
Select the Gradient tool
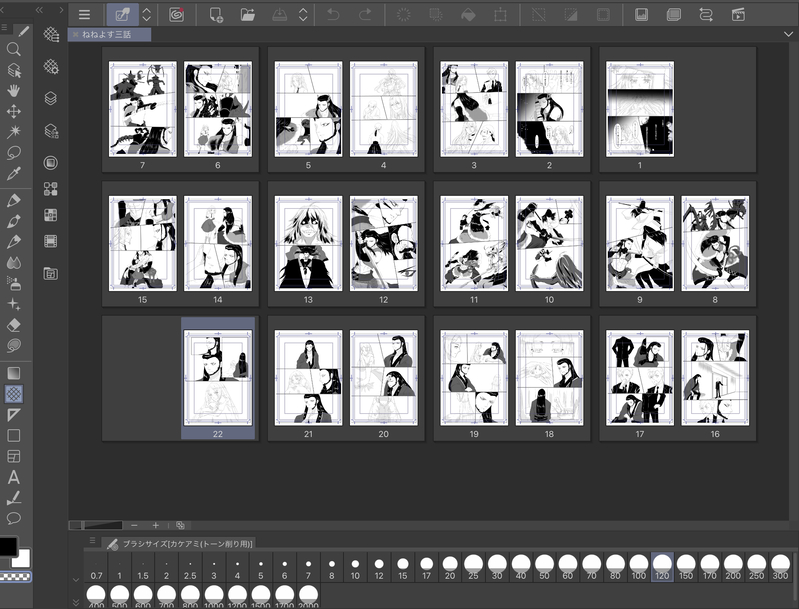pos(14,373)
